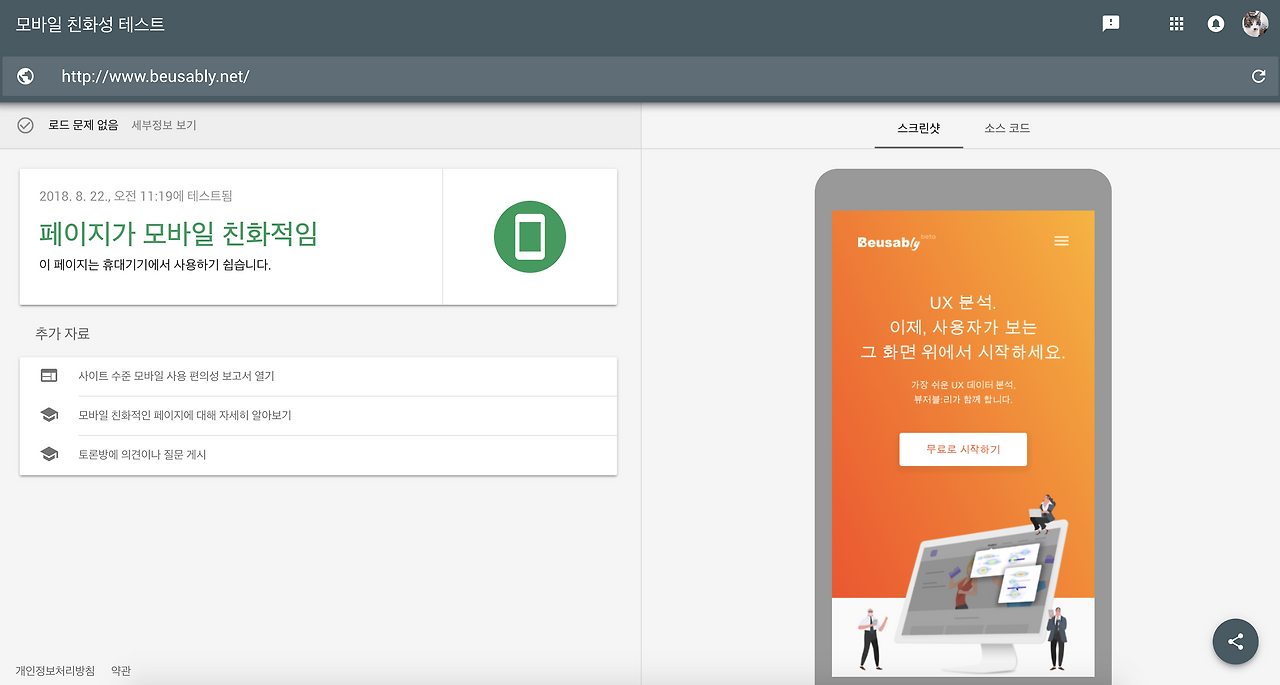
Task: Select the 스크린샷 tab
Action: click(918, 128)
